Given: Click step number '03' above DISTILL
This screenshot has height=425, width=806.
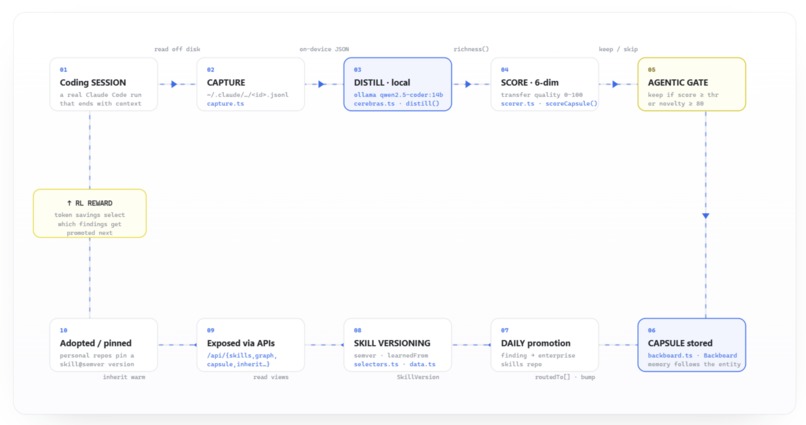Looking at the screenshot, I should [357, 70].
